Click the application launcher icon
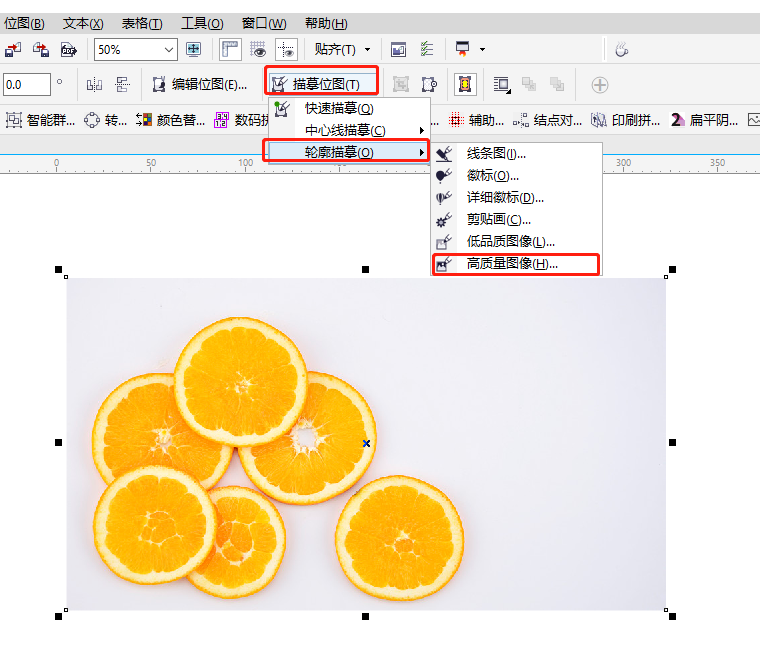 coord(462,49)
